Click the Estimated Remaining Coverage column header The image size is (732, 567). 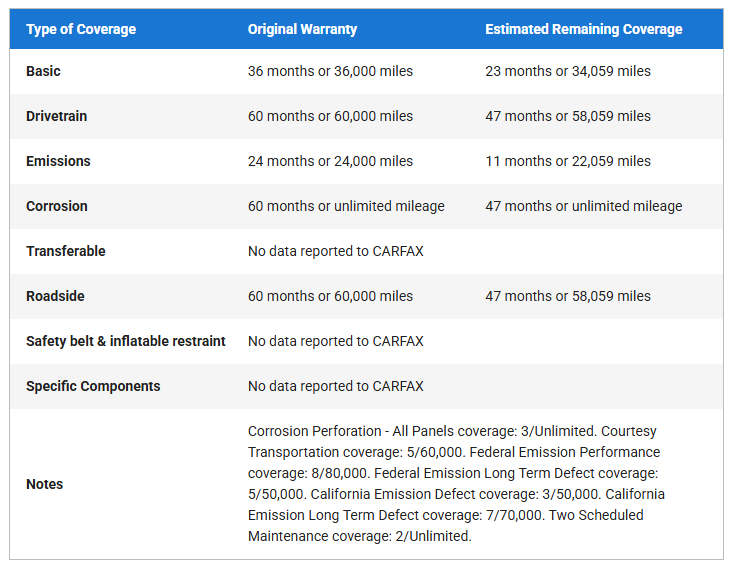[583, 29]
